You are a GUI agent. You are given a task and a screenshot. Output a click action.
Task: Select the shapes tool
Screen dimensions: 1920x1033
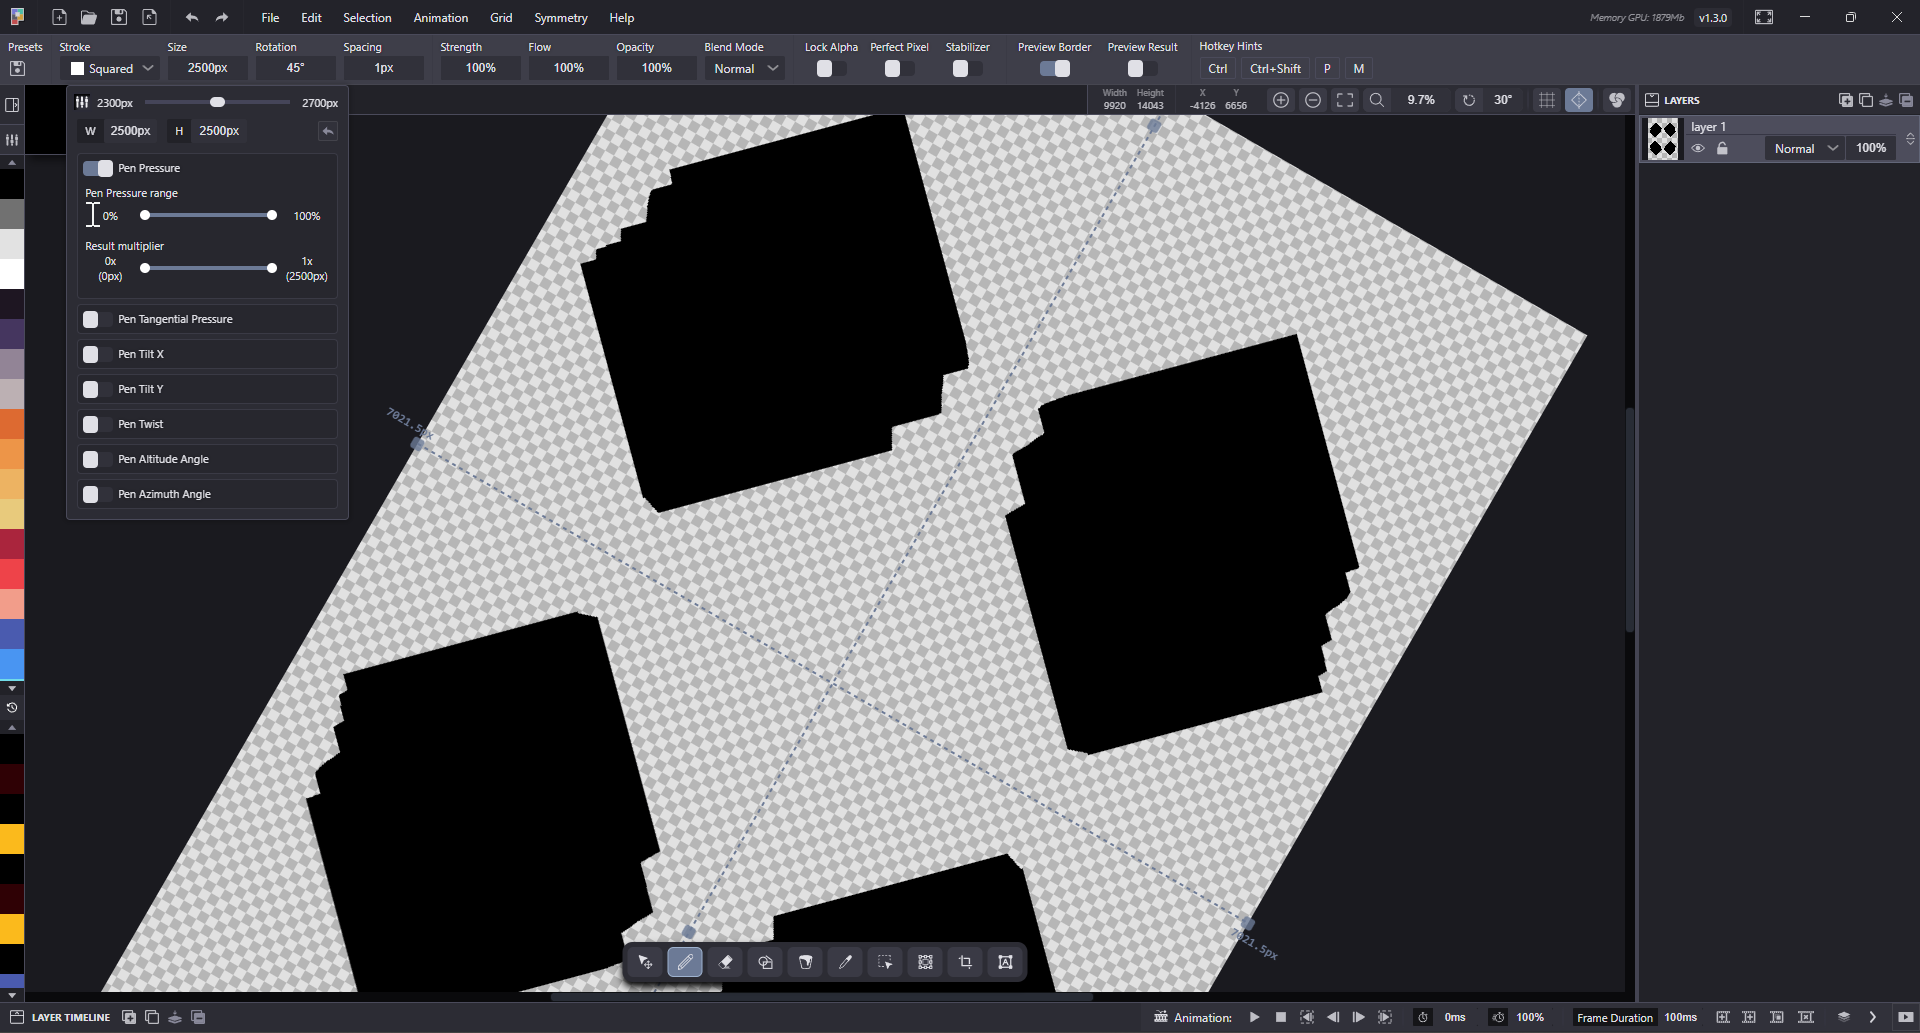[765, 962]
